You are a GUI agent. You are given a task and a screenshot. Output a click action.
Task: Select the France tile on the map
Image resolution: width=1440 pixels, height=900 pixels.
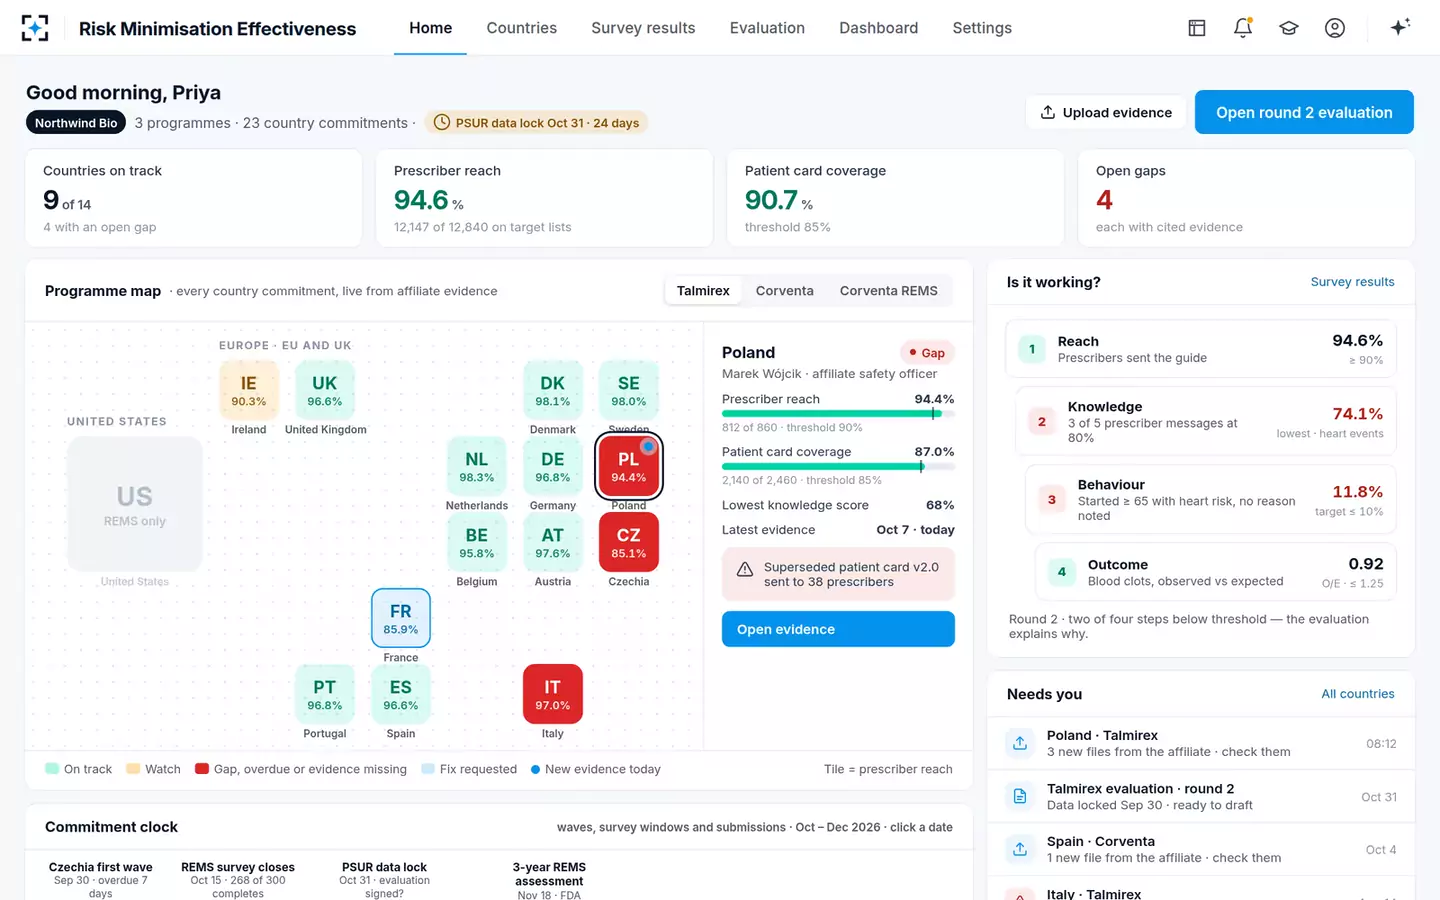pyautogui.click(x=401, y=619)
